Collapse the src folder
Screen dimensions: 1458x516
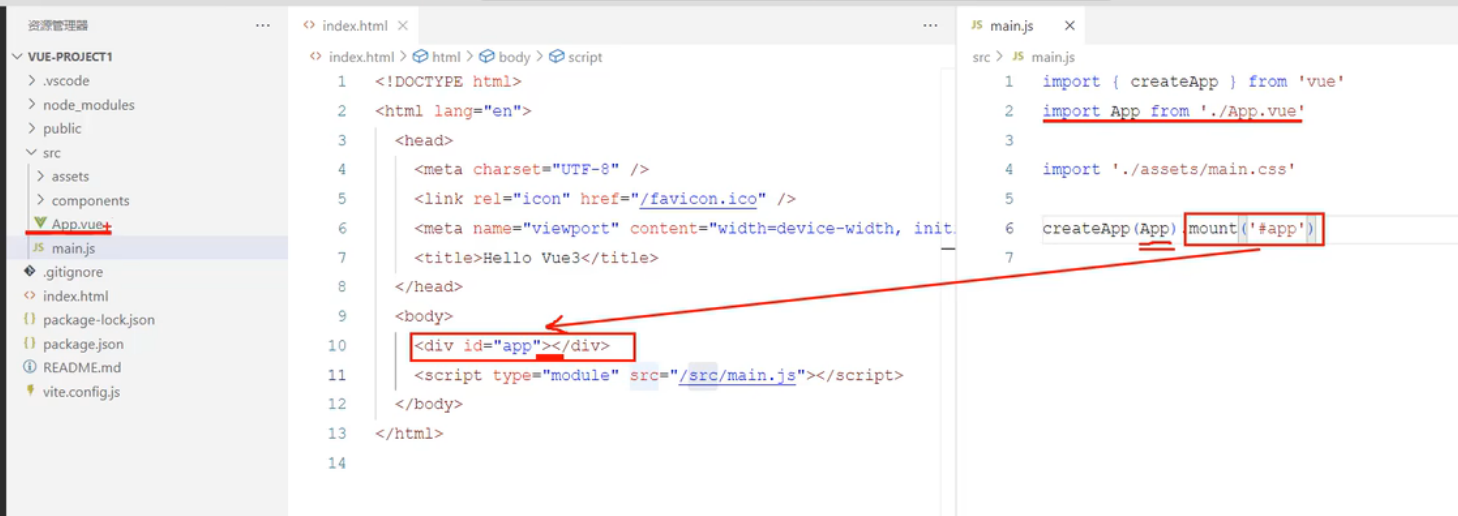(51, 153)
